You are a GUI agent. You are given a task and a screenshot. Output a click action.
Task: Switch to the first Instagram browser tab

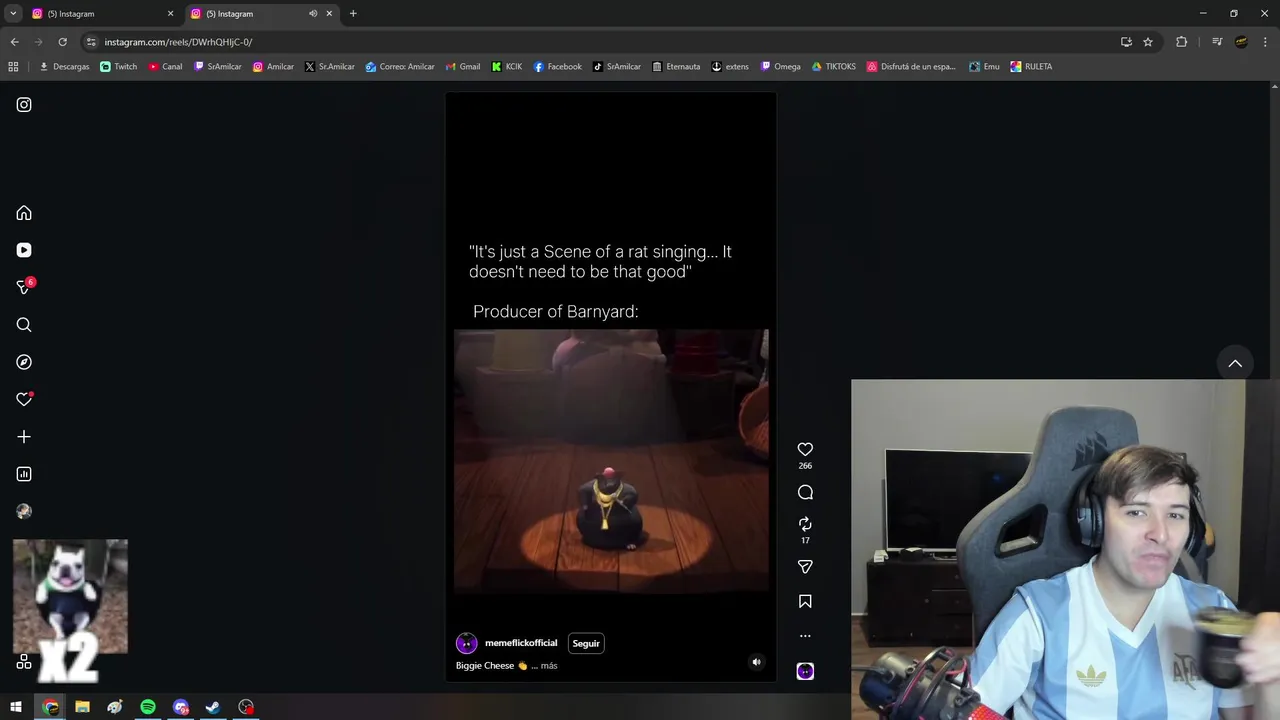pyautogui.click(x=100, y=14)
